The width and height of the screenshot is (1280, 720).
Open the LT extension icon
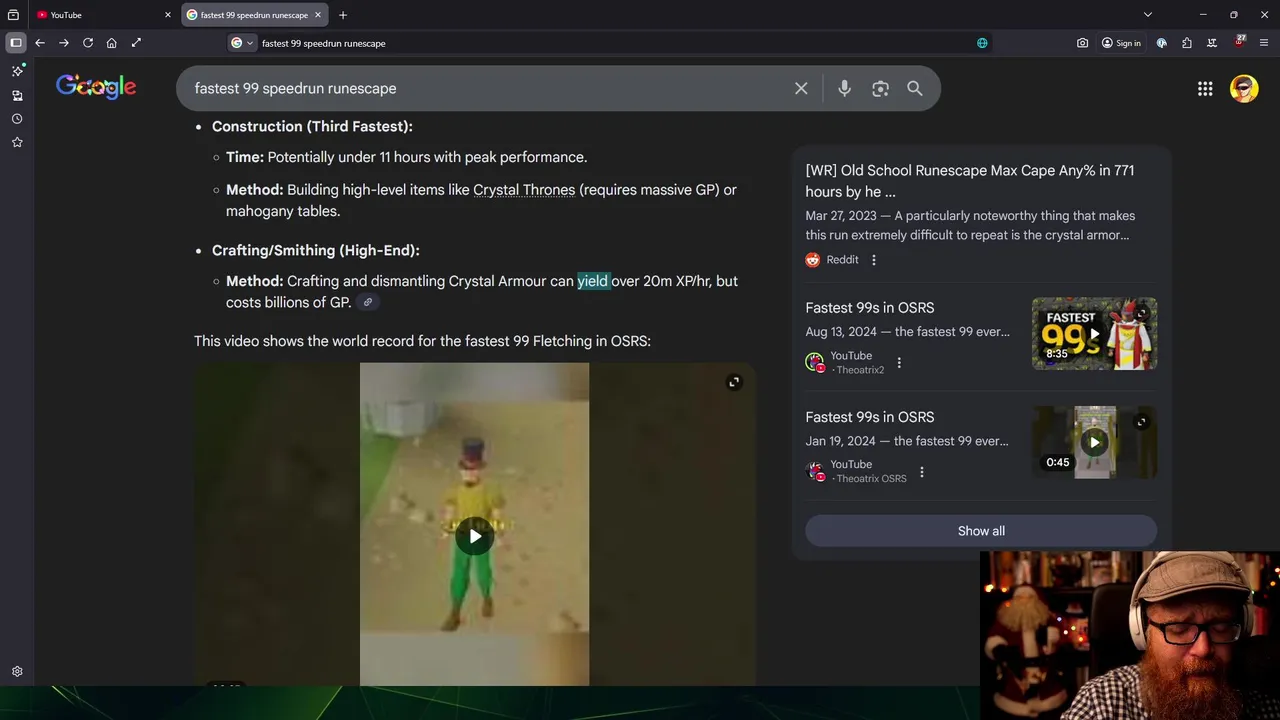click(x=1212, y=43)
